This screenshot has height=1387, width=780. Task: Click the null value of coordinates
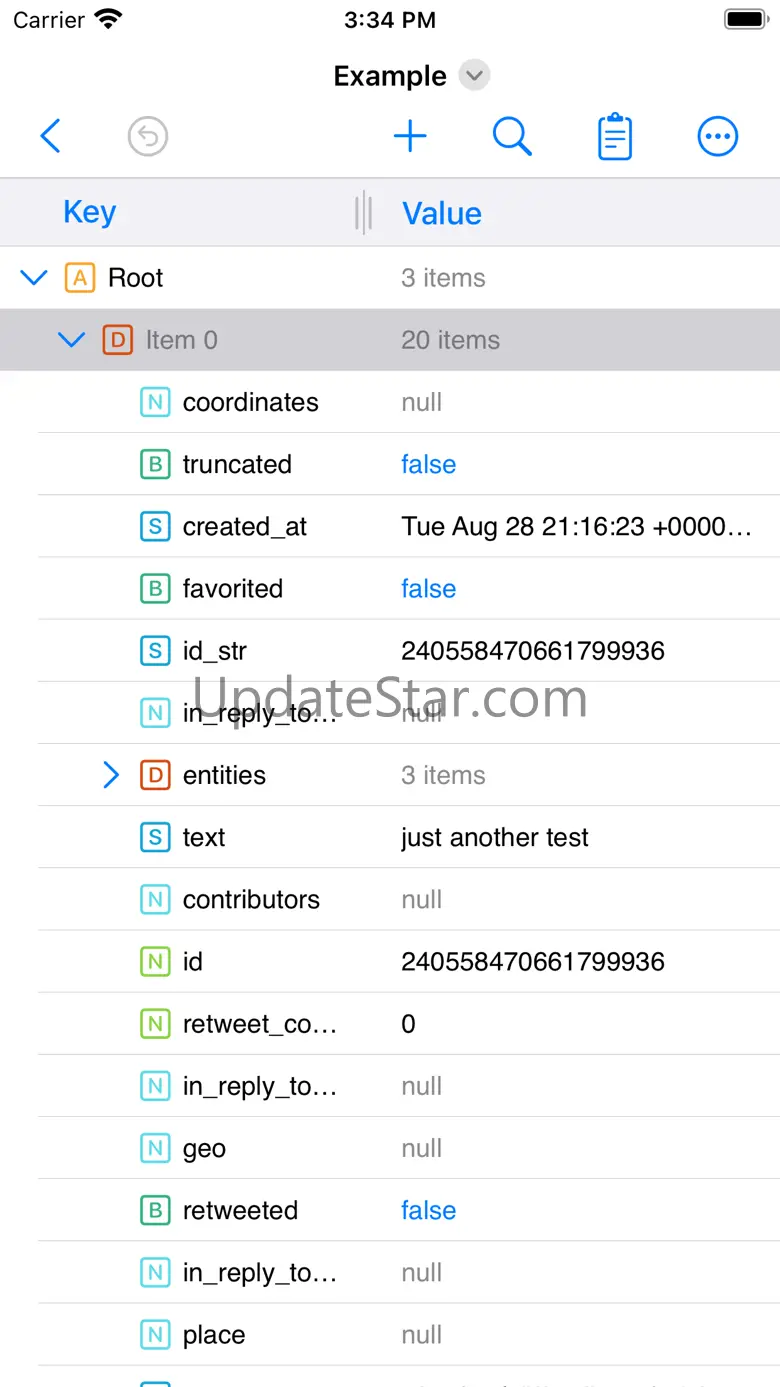421,402
